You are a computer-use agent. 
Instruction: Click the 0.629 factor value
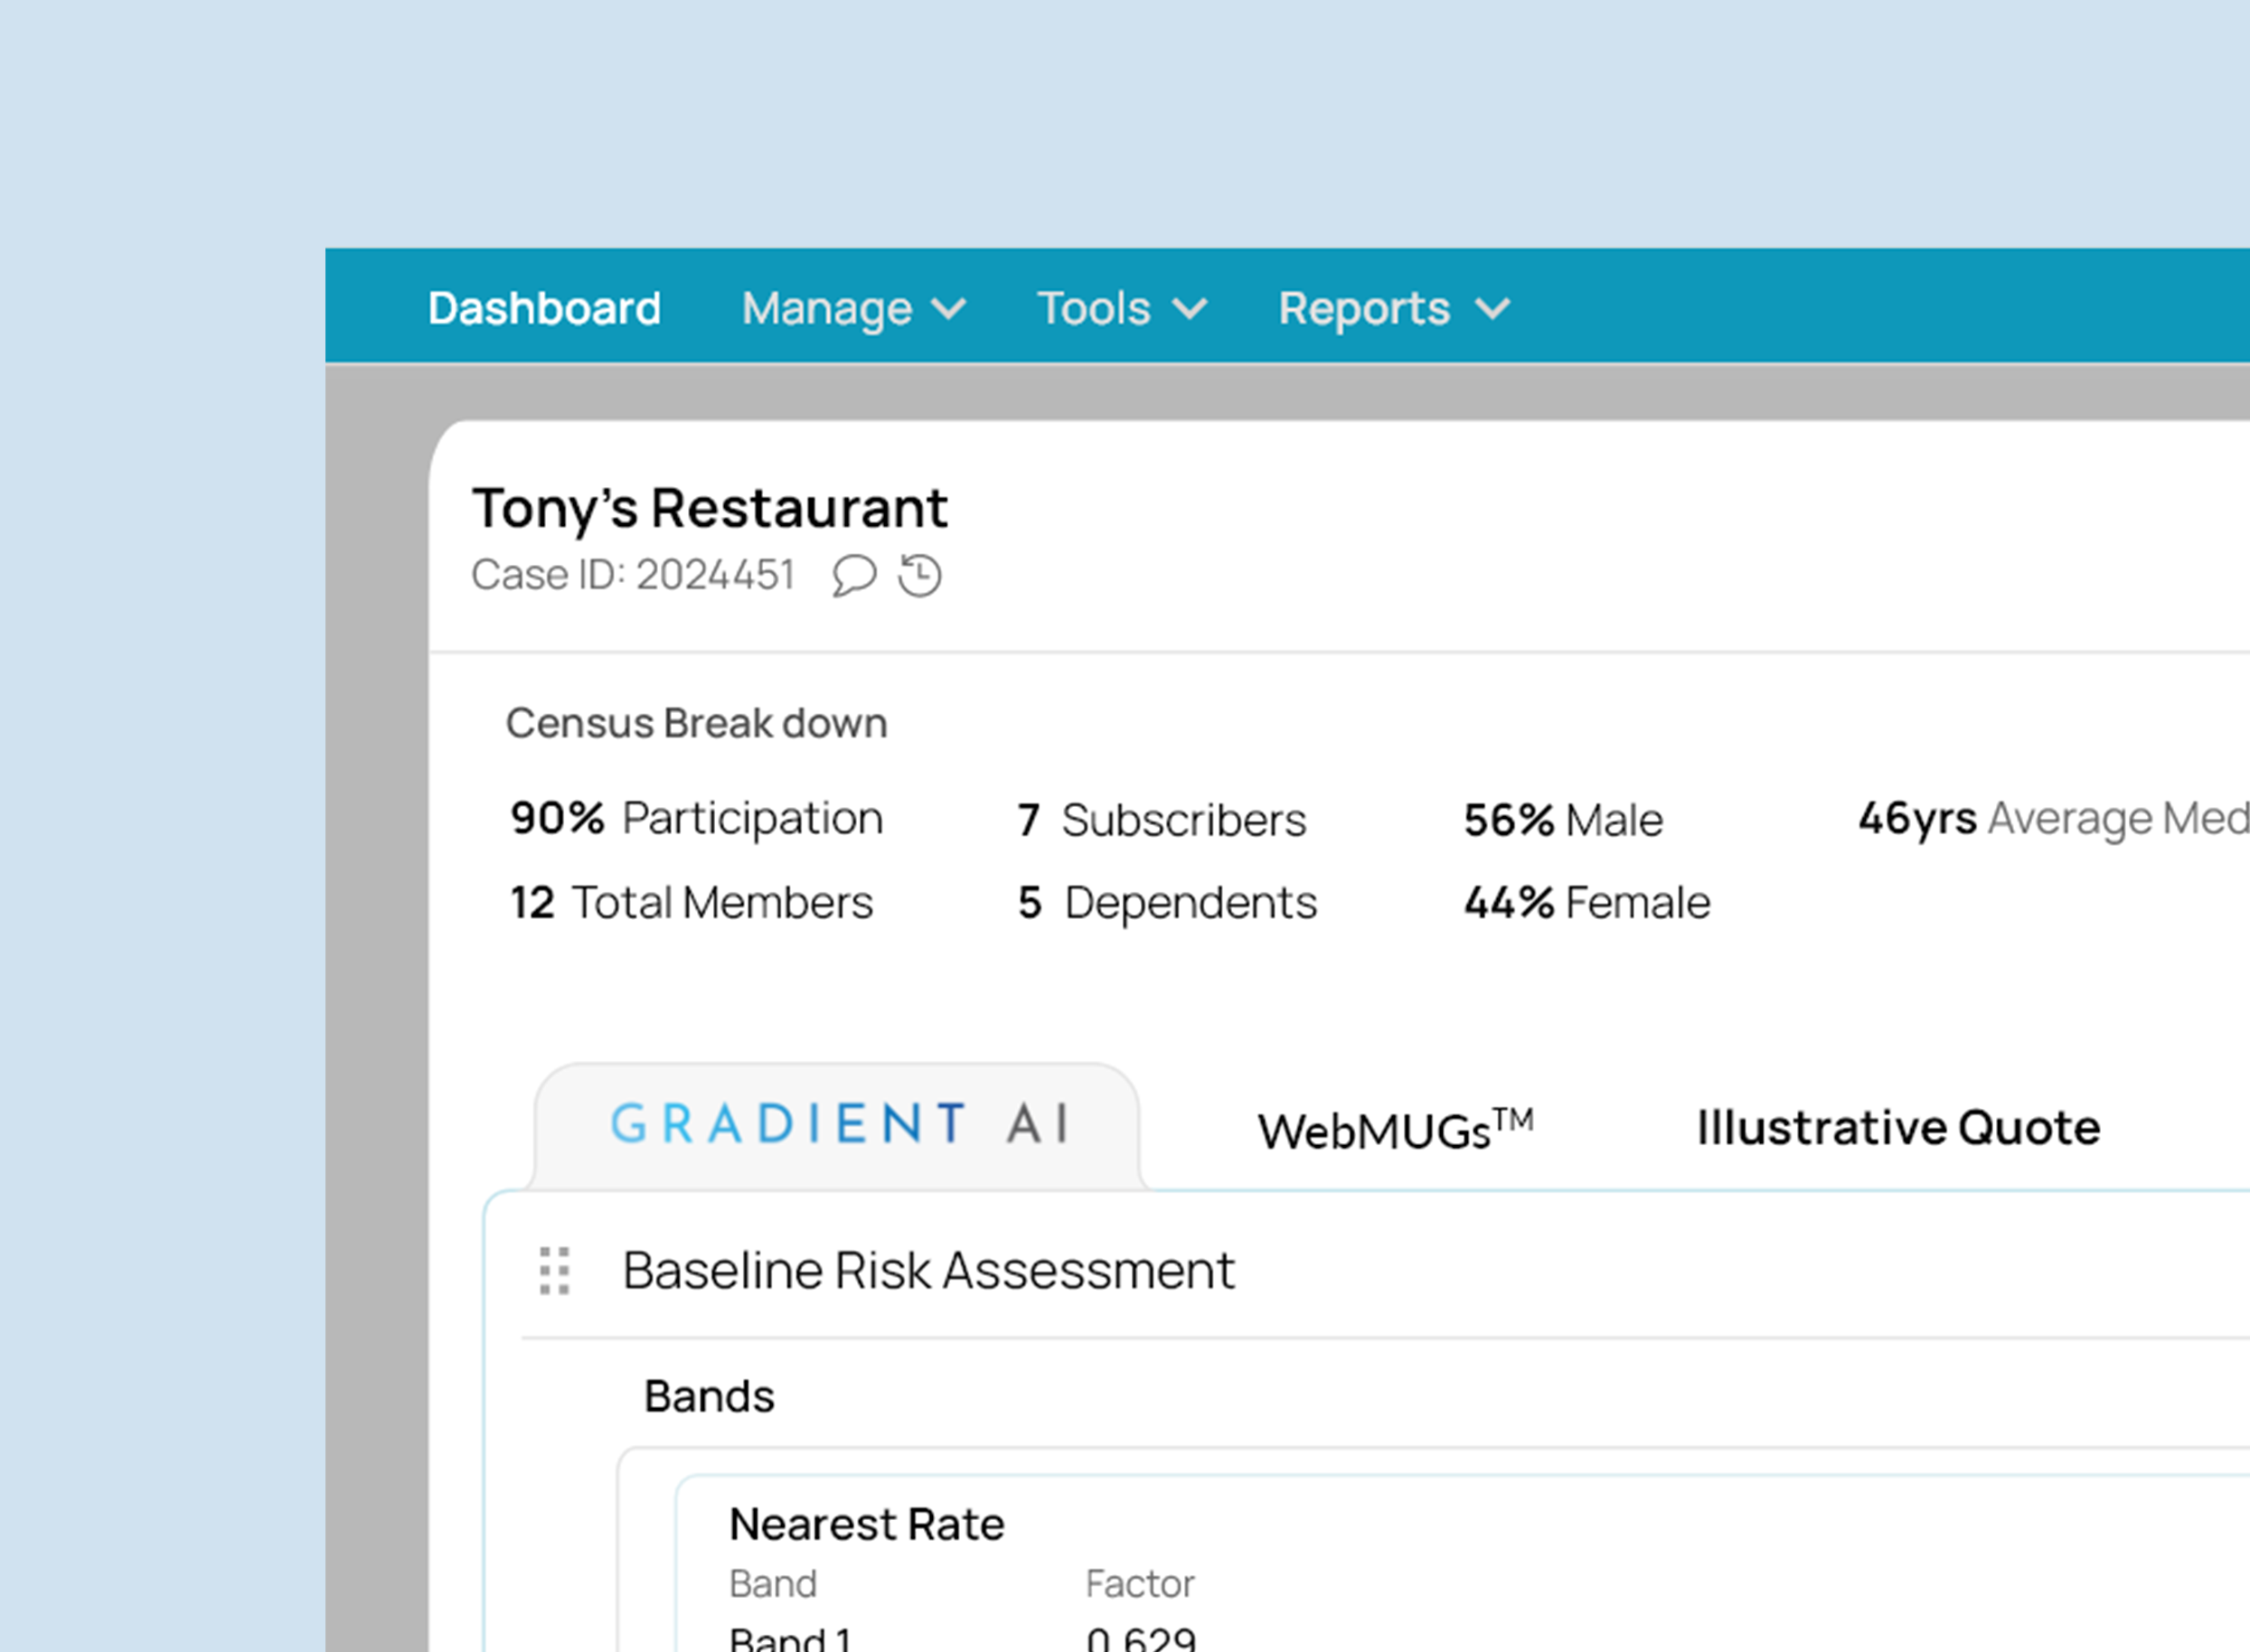click(1141, 1638)
